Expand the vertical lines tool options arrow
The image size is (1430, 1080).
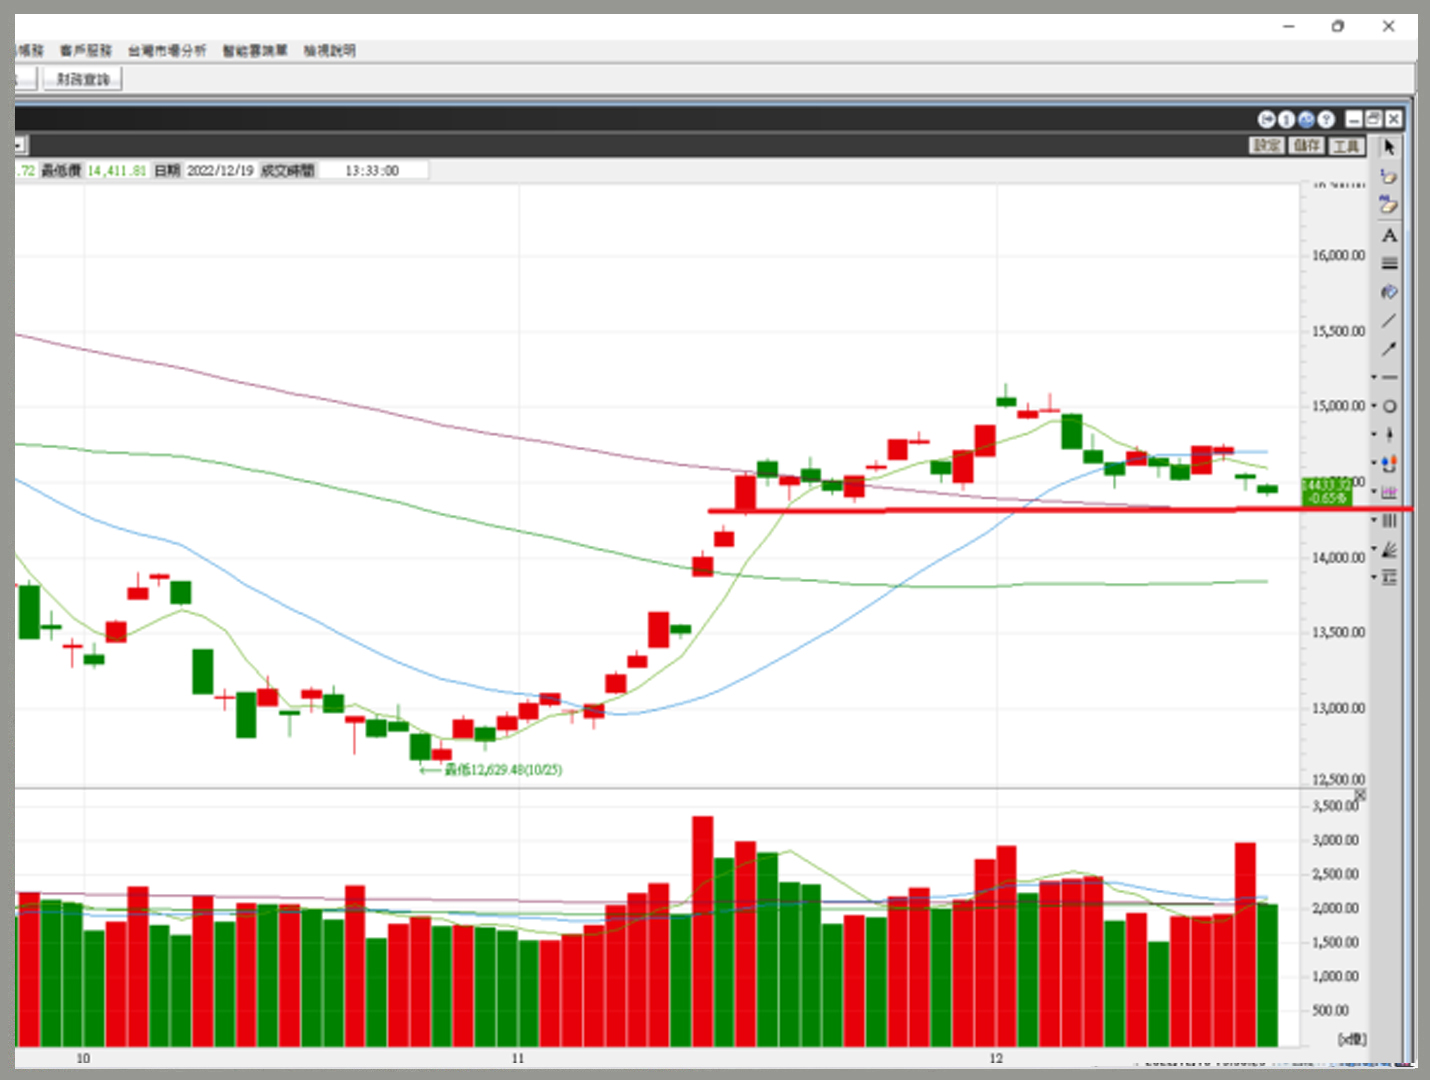1374,520
